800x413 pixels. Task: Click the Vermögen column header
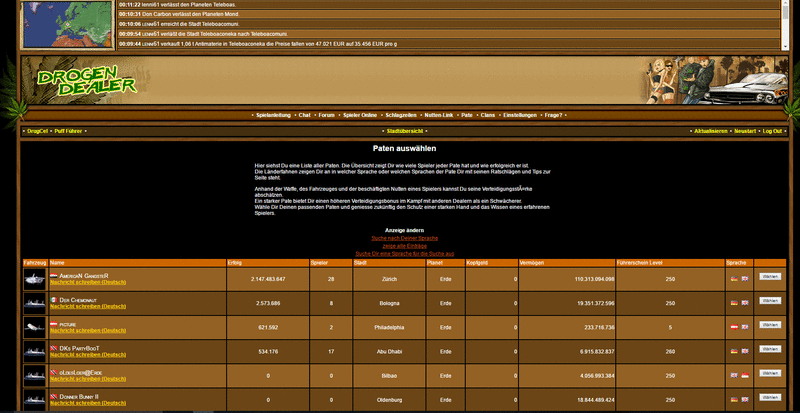pyautogui.click(x=566, y=263)
